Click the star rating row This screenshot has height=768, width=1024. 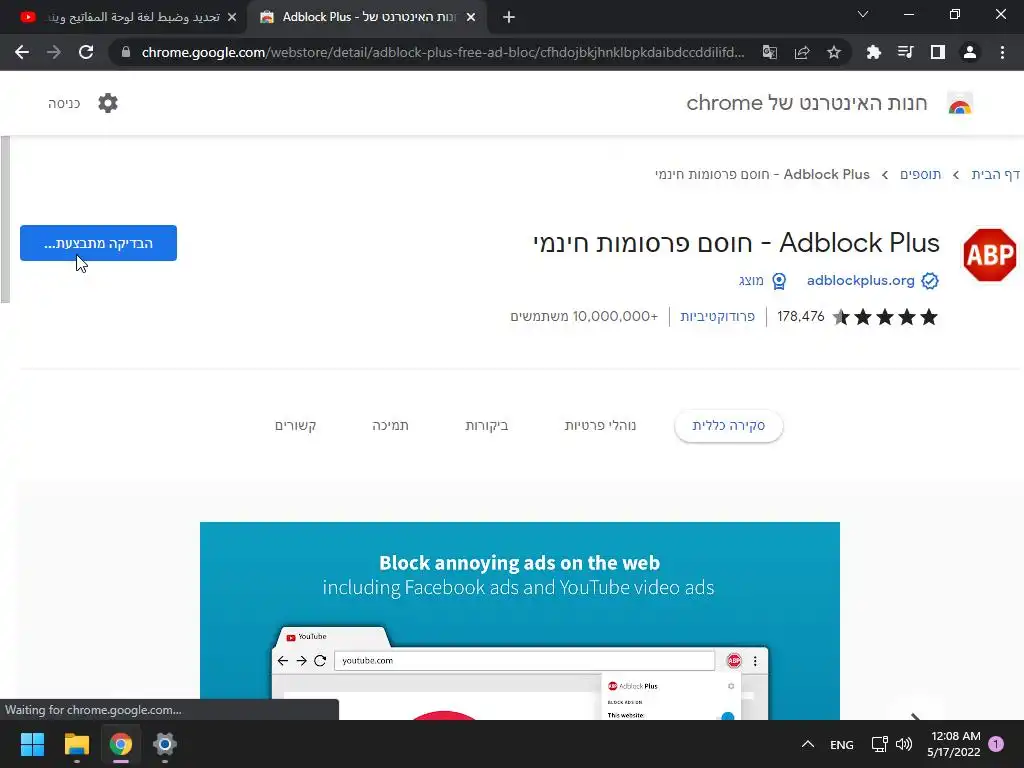[885, 317]
